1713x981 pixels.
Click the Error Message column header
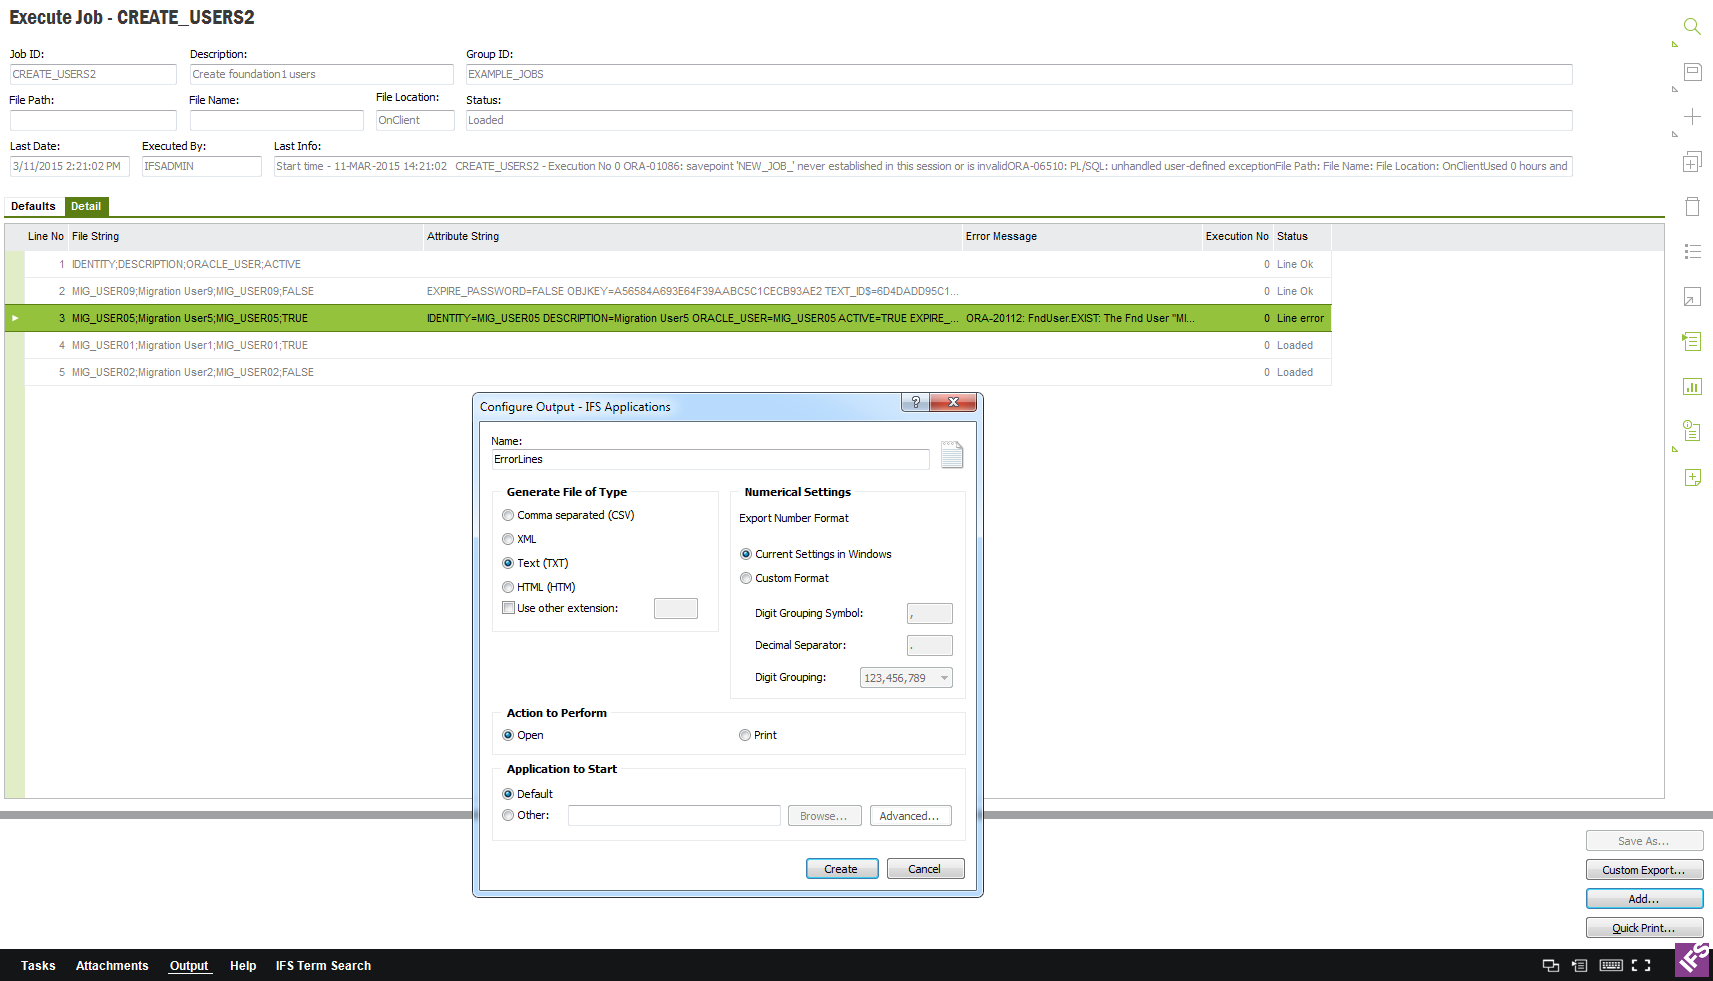1082,236
